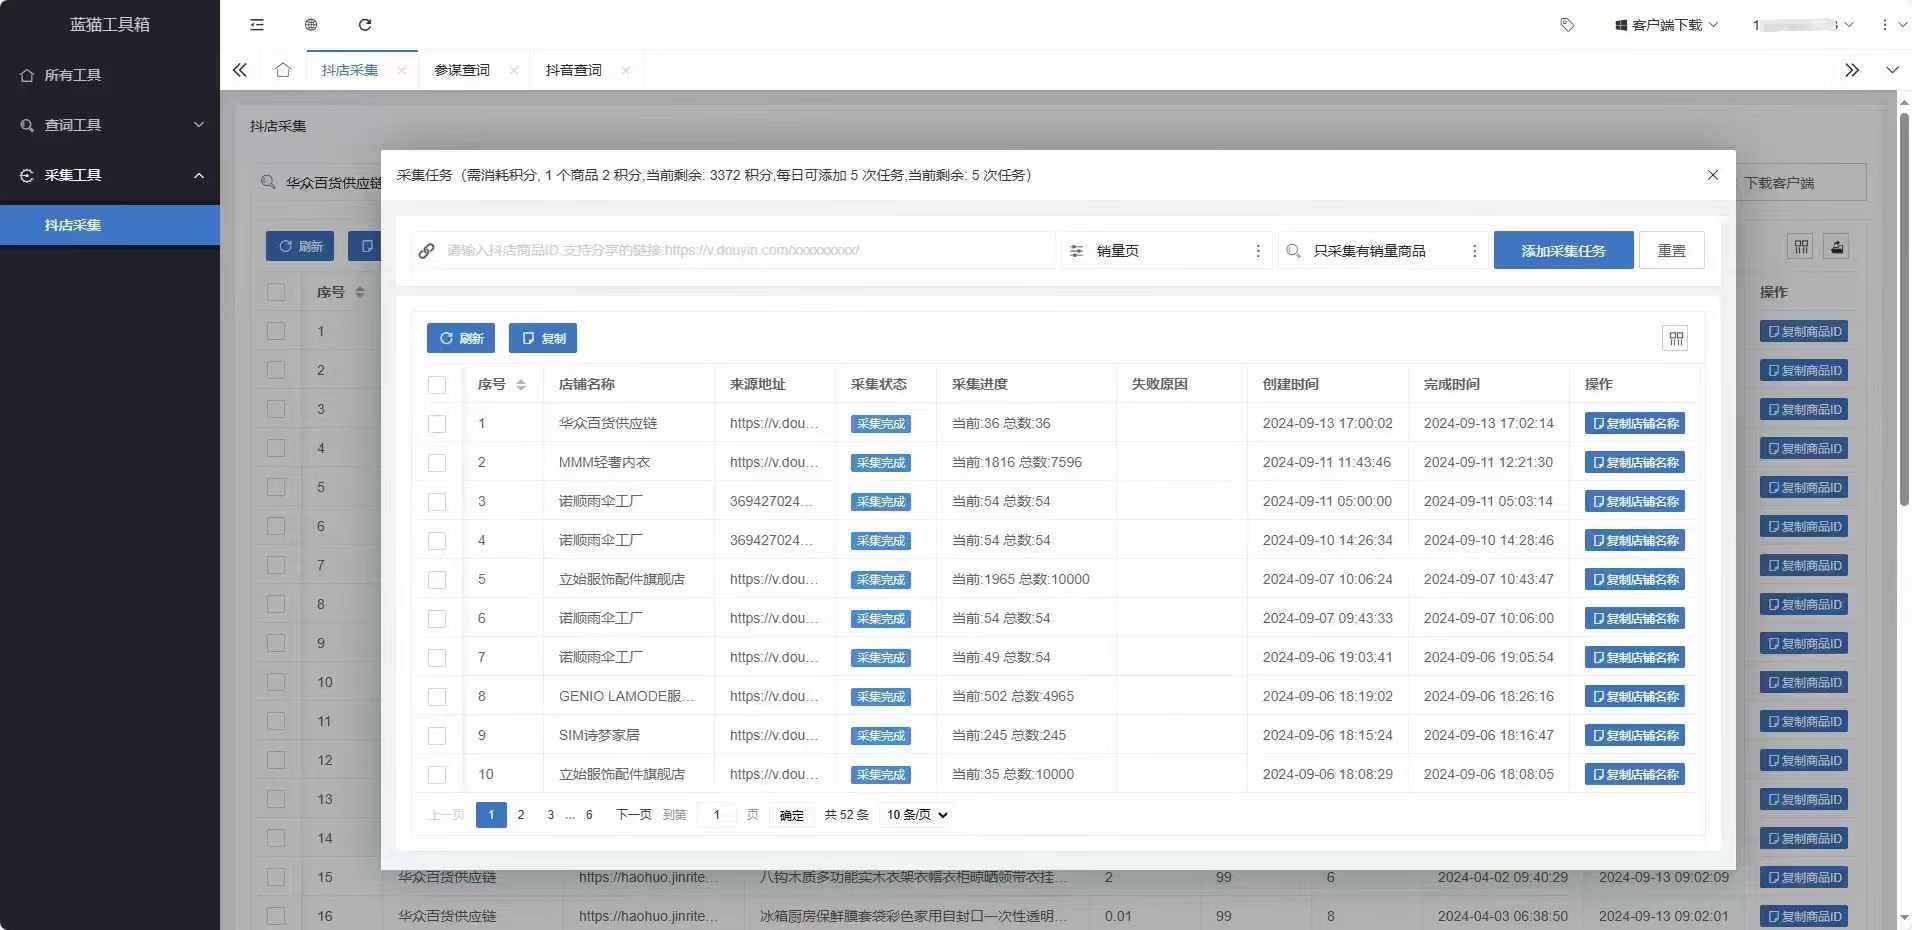Click the source URL of MMM轻奢内衣 row

pos(774,463)
